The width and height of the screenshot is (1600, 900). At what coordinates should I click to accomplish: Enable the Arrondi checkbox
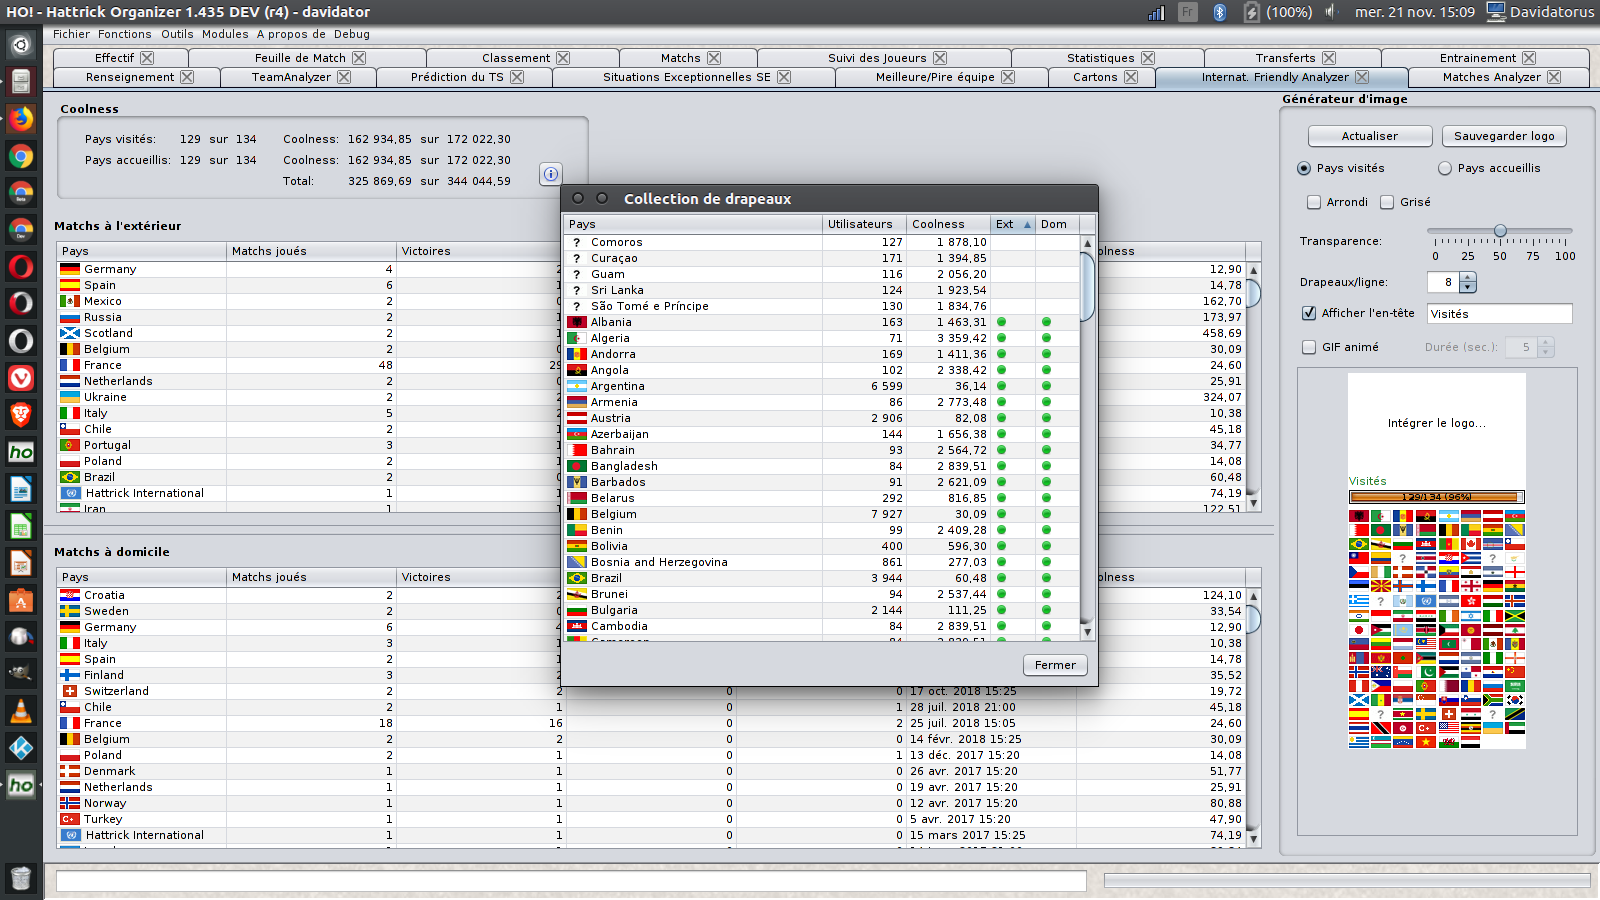click(x=1314, y=202)
